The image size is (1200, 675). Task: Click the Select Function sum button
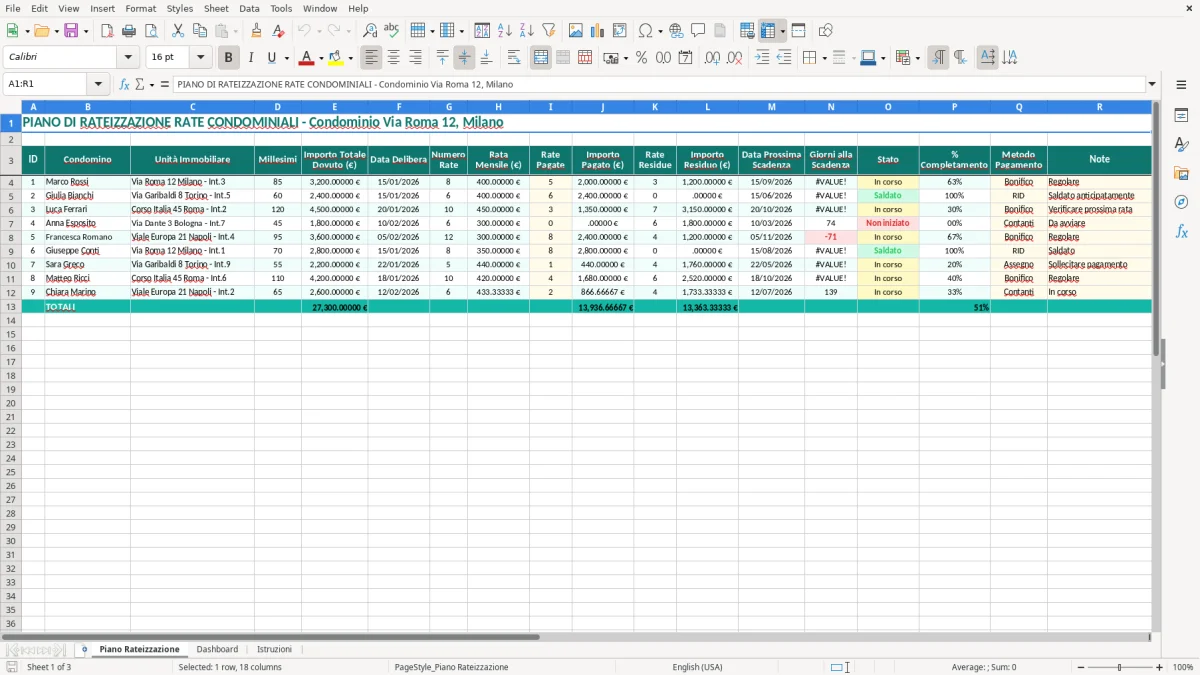point(140,84)
